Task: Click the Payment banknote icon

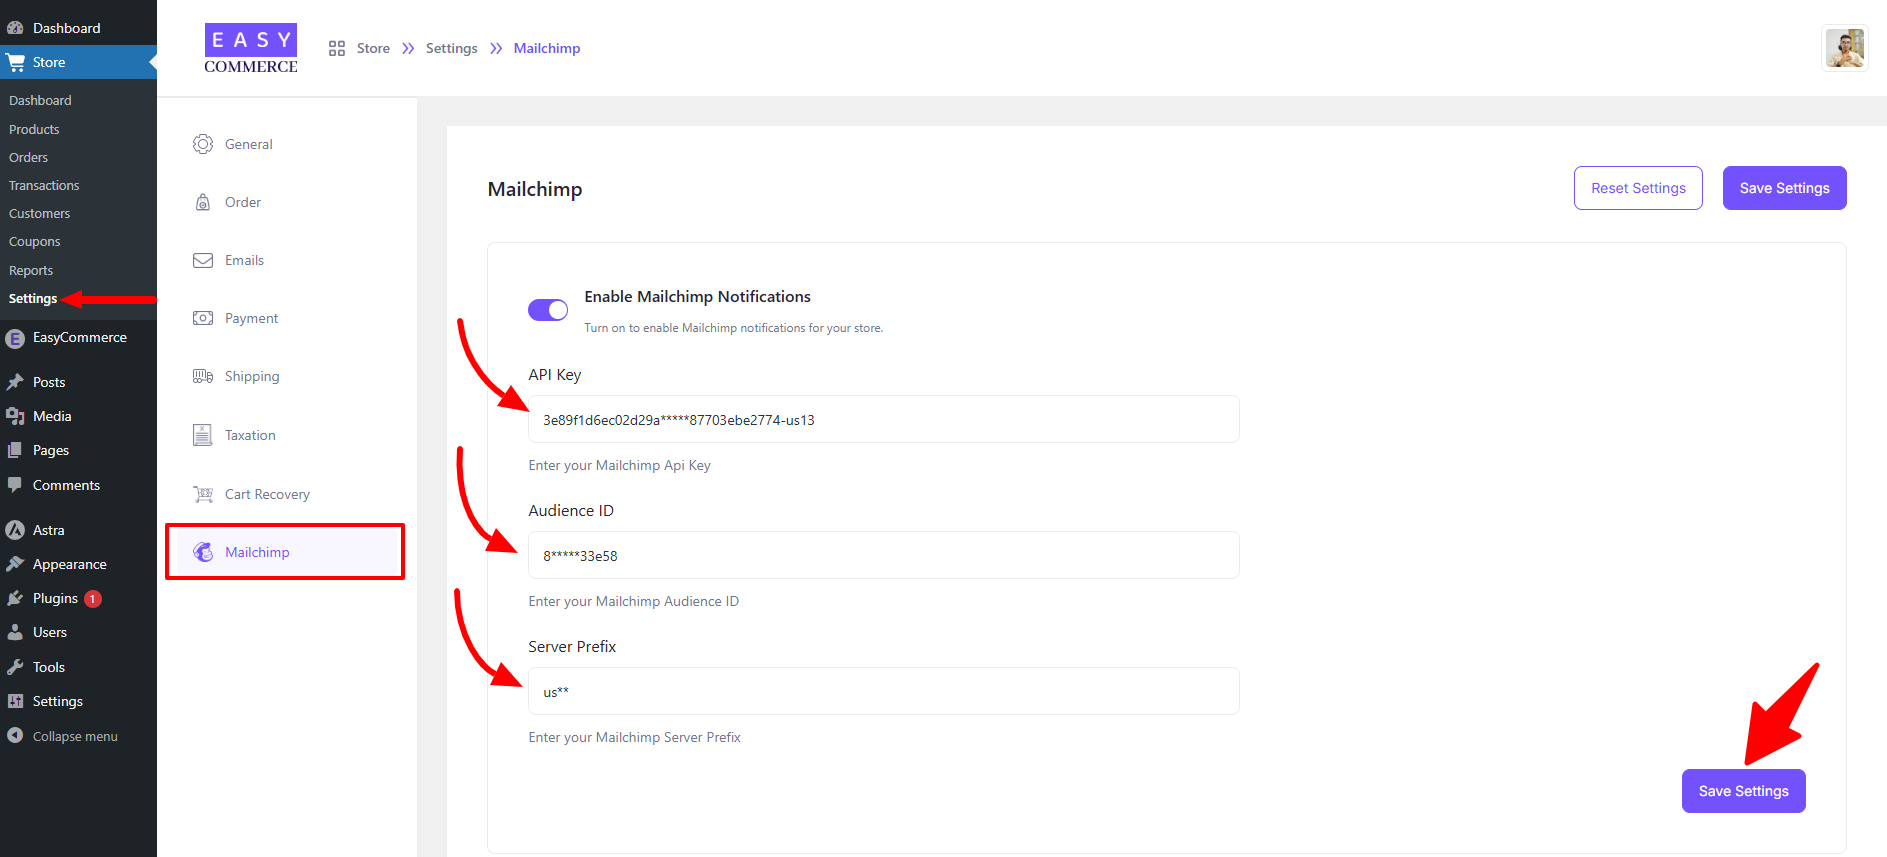Action: click(x=203, y=318)
